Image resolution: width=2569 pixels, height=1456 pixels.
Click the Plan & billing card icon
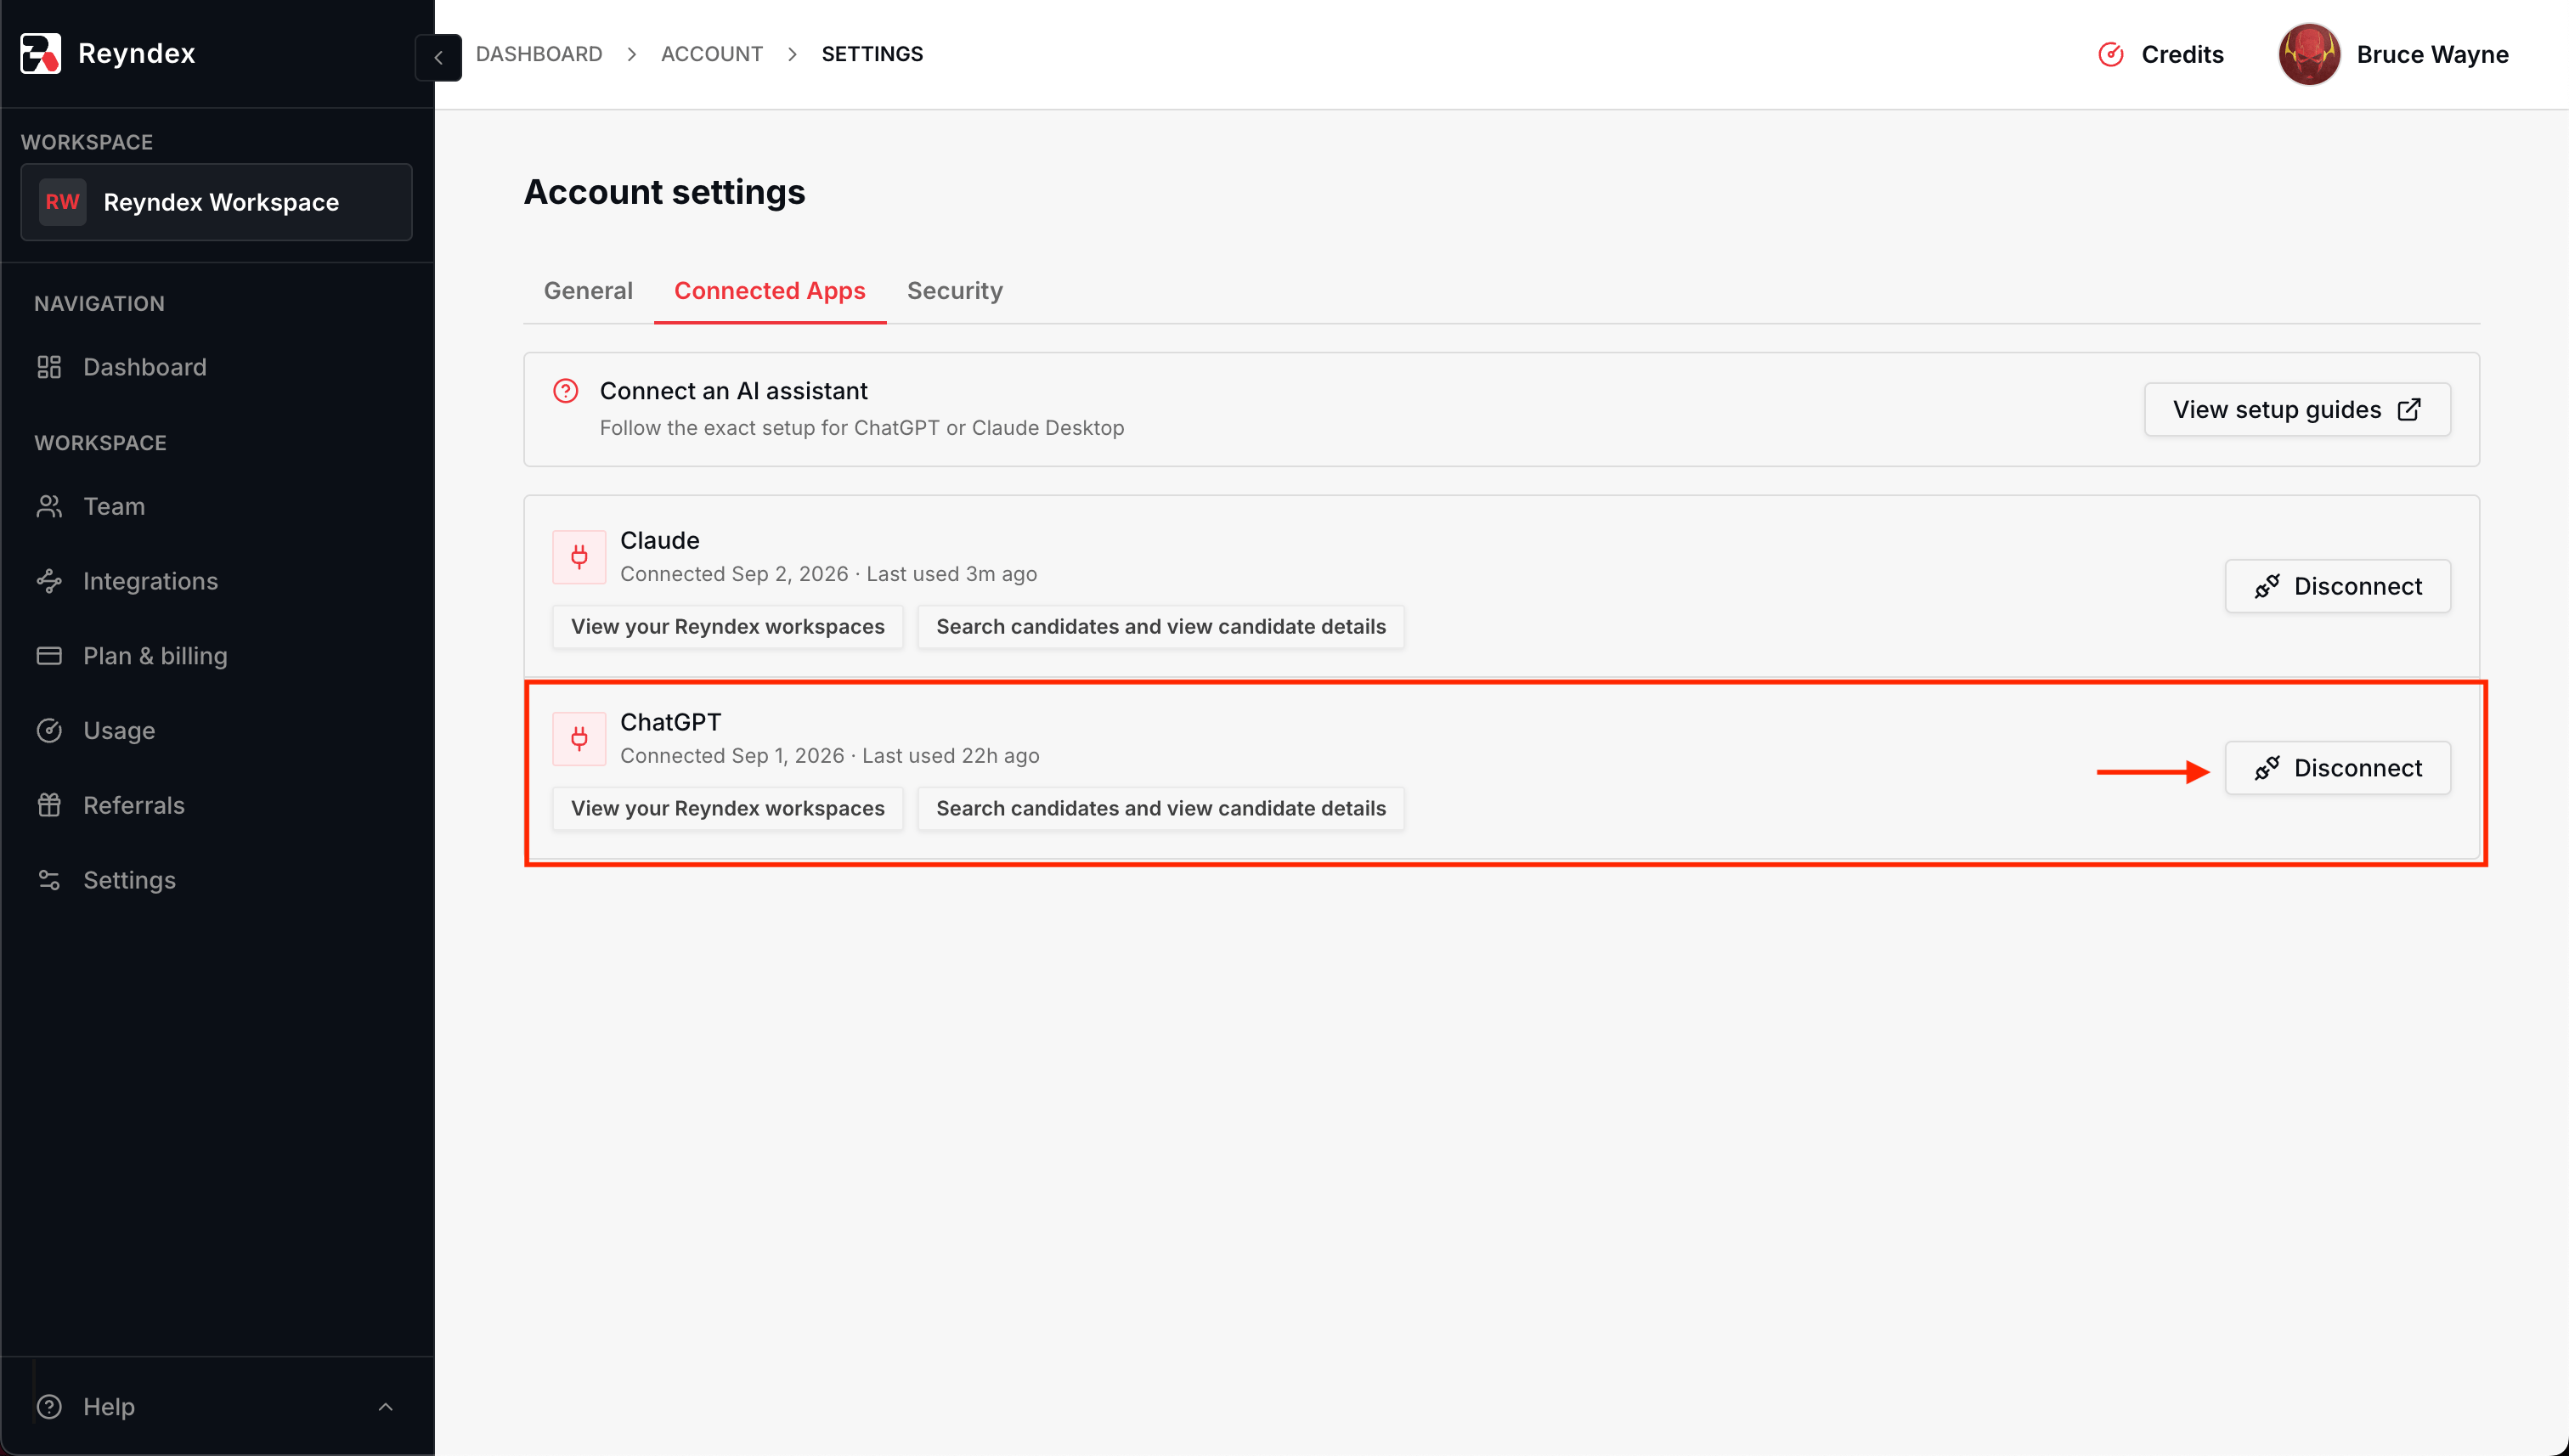(x=49, y=656)
